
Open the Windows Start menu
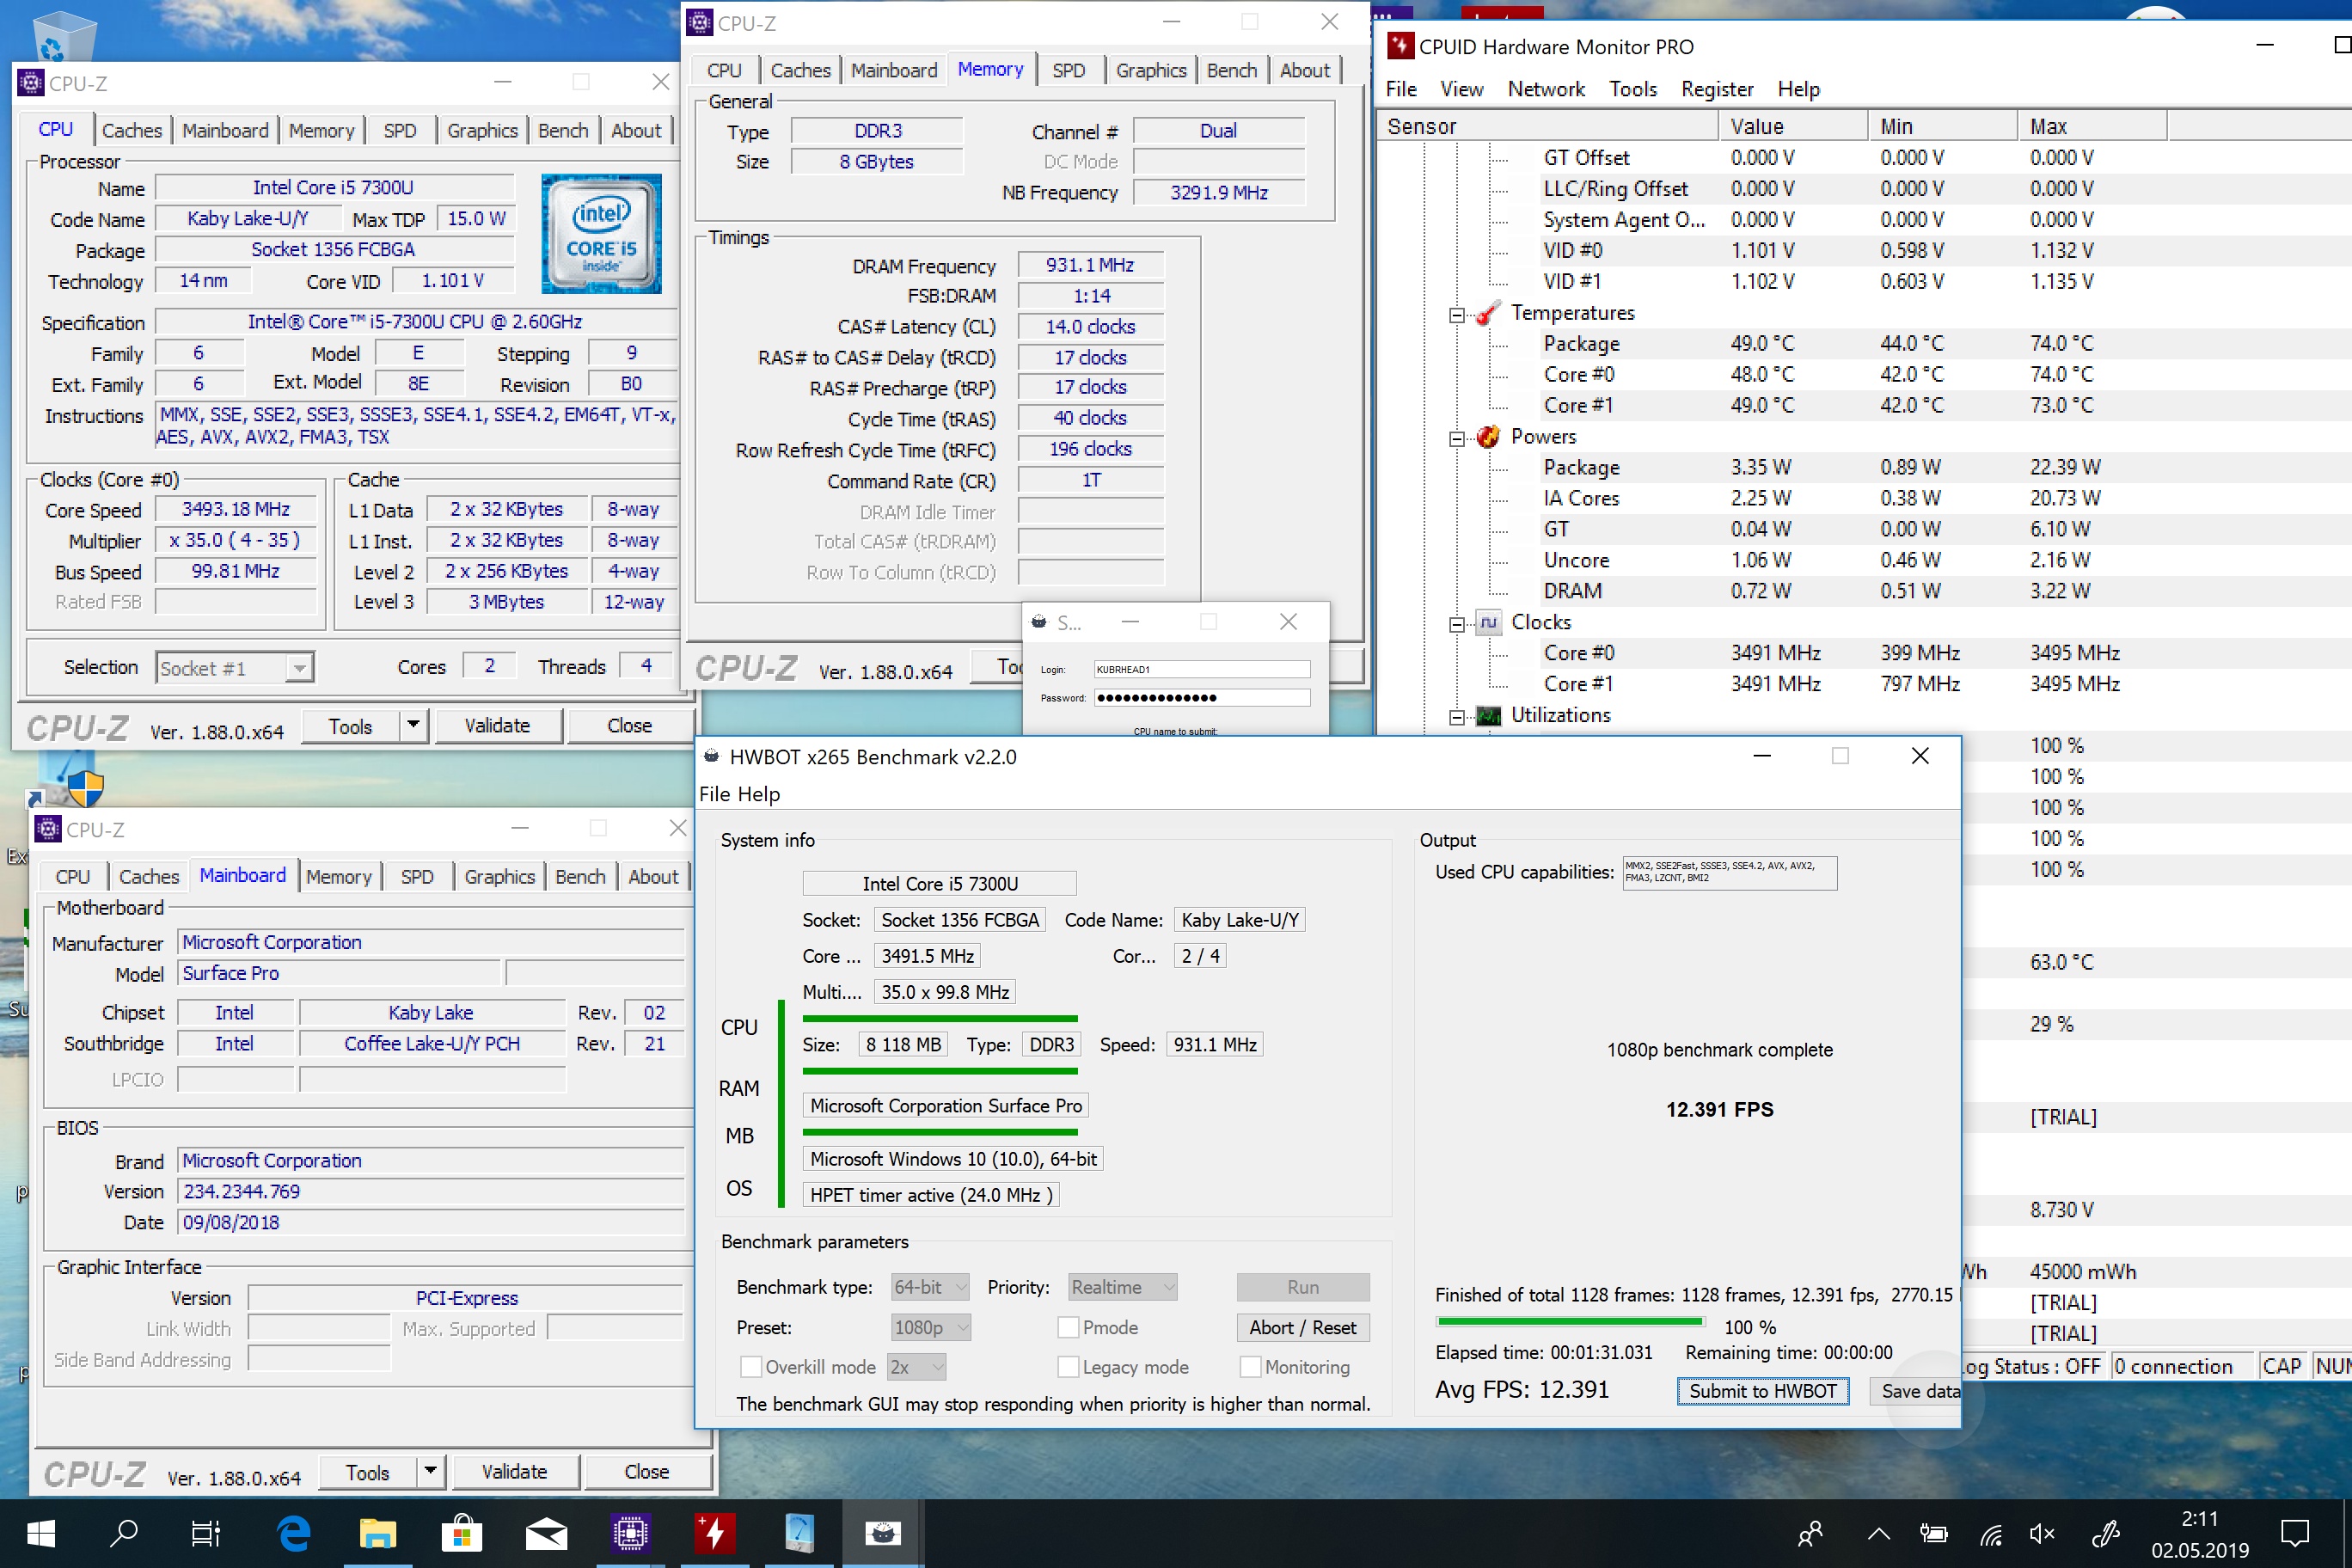[40, 1533]
